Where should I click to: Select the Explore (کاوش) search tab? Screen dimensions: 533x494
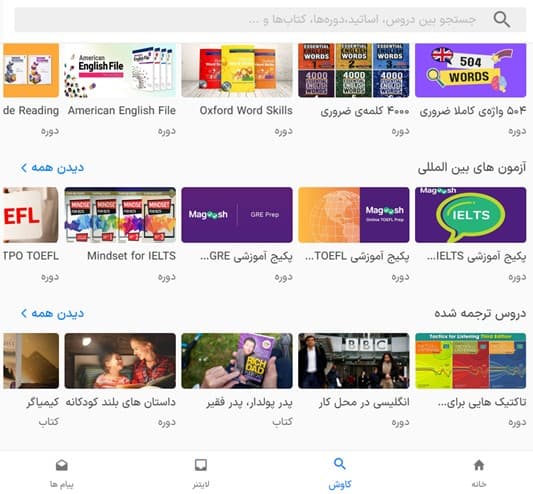(x=340, y=473)
